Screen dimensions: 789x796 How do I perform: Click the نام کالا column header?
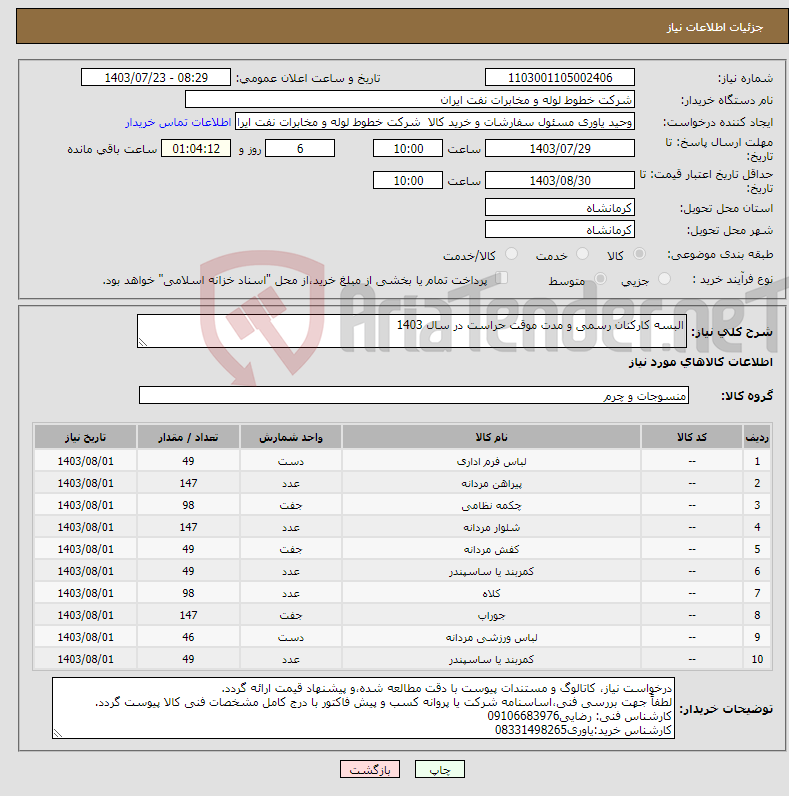[x=491, y=437]
